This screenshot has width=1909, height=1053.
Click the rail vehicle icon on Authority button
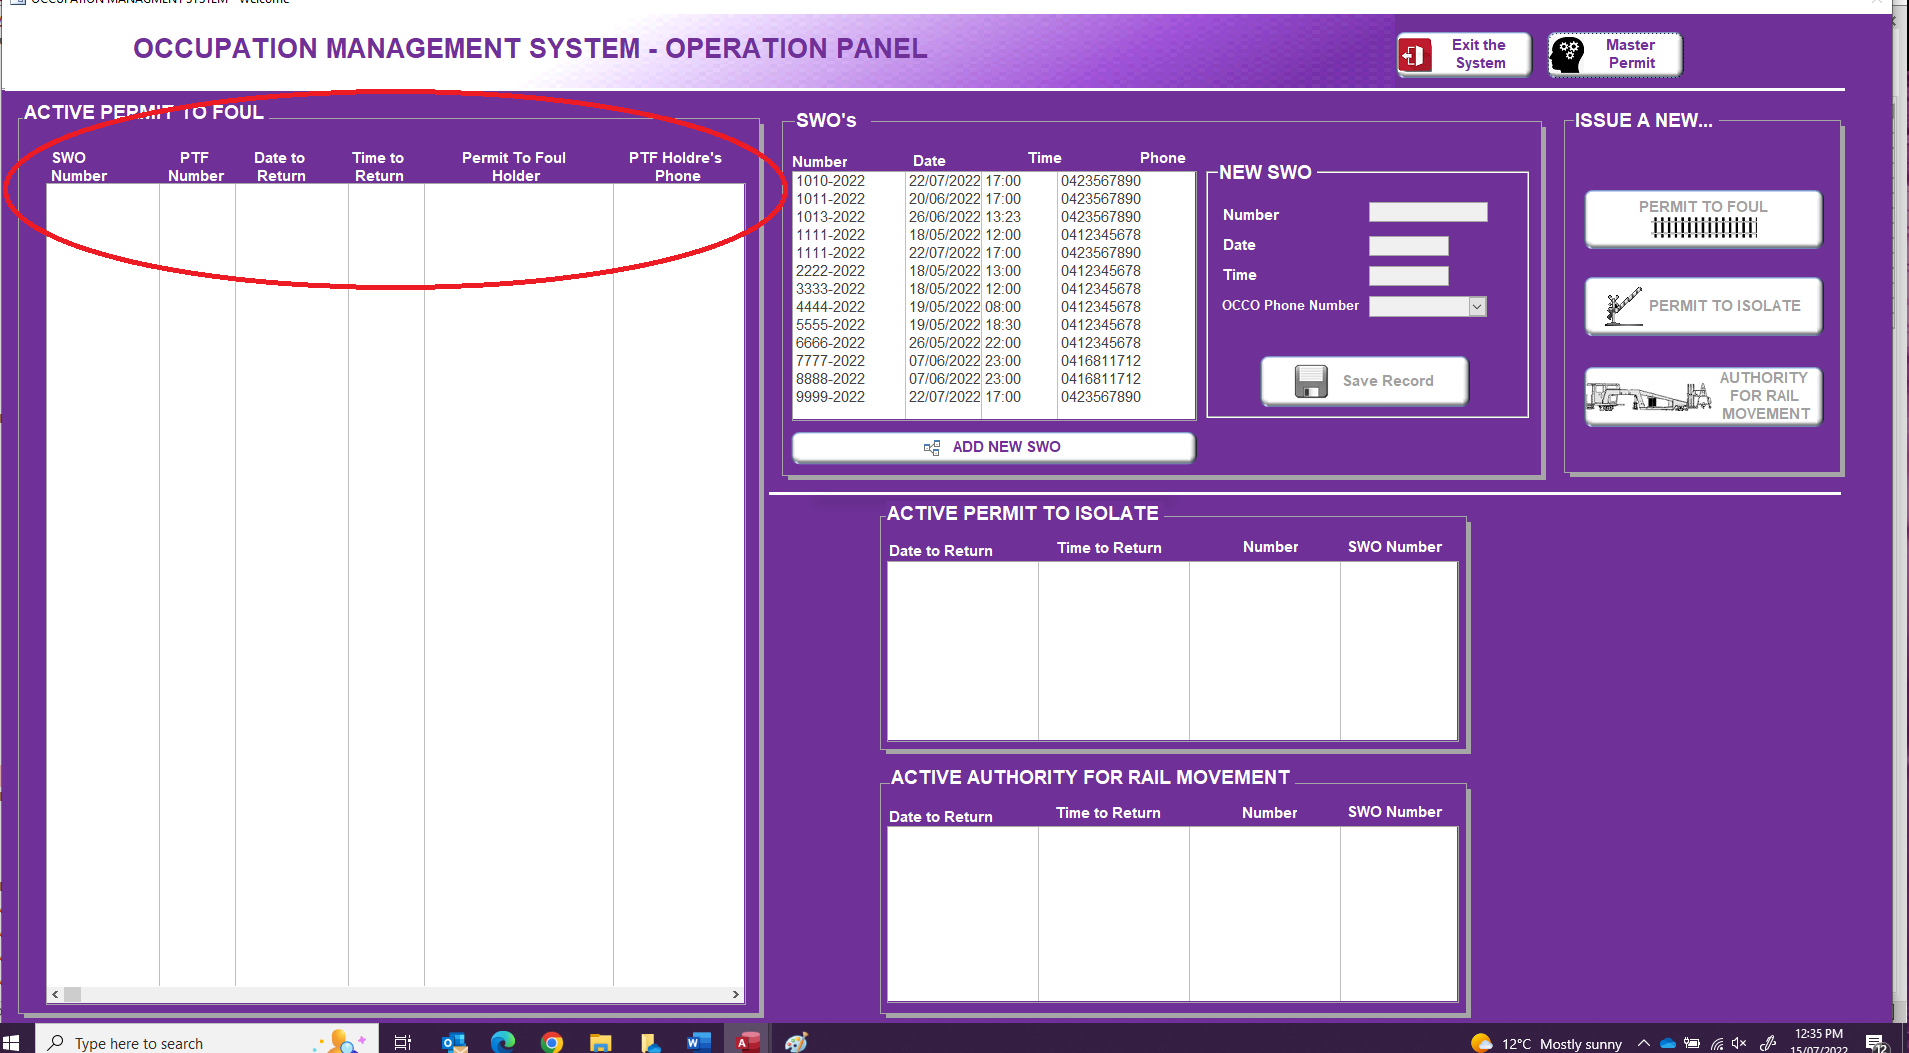coord(1649,397)
